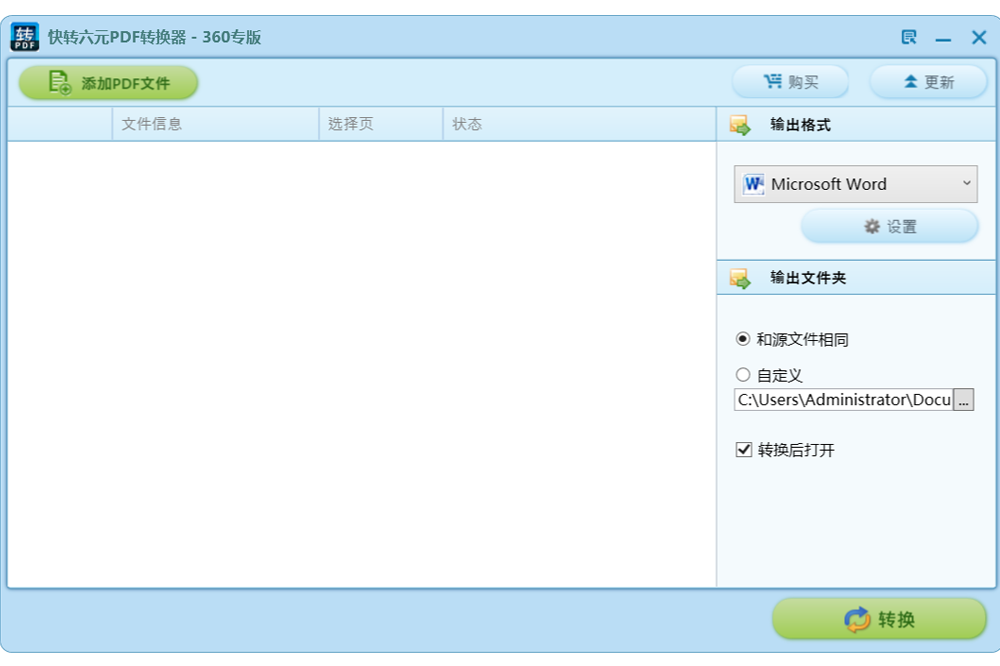
Task: Click the output path text field
Action: pyautogui.click(x=843, y=400)
